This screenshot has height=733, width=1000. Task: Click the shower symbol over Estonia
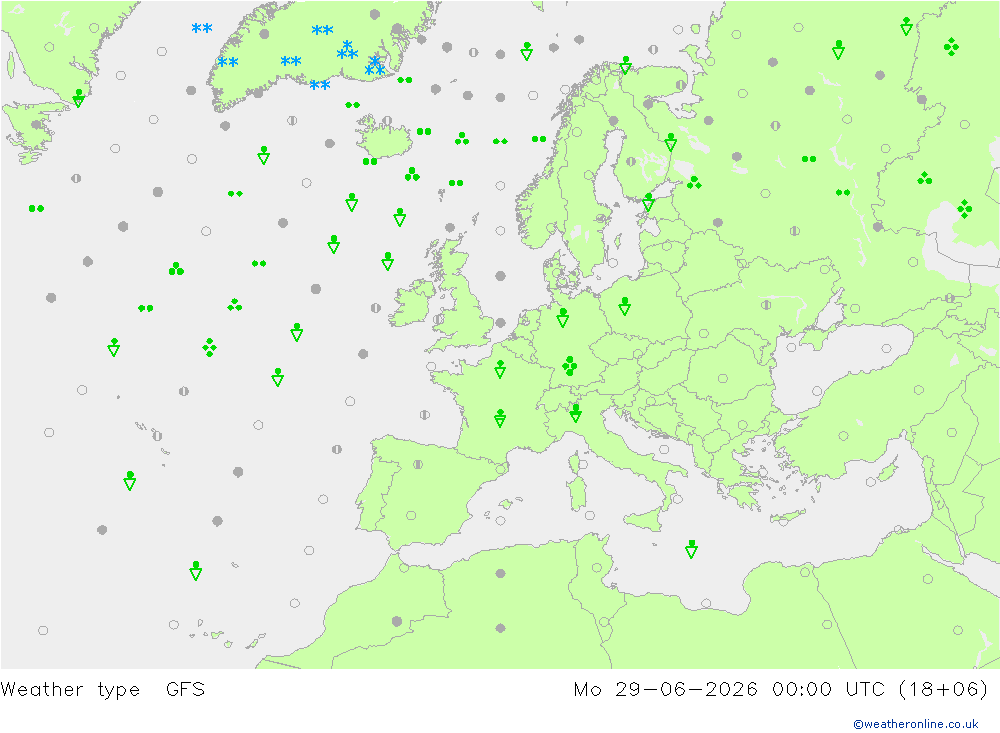click(x=649, y=202)
